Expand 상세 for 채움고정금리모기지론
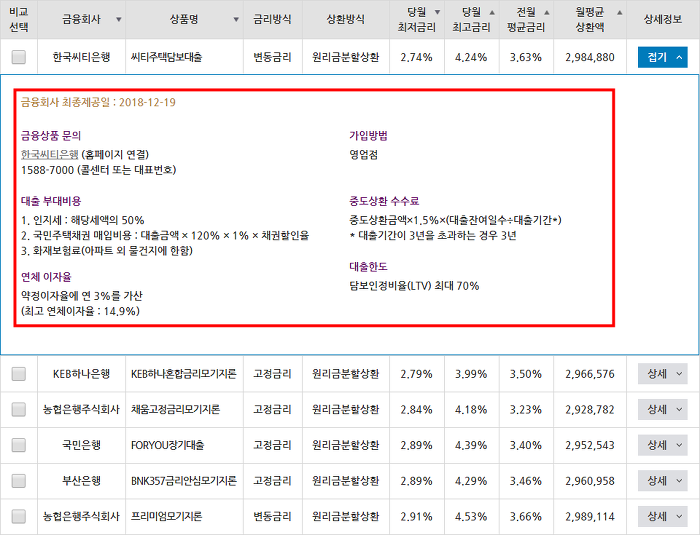This screenshot has height=535, width=700. (662, 410)
